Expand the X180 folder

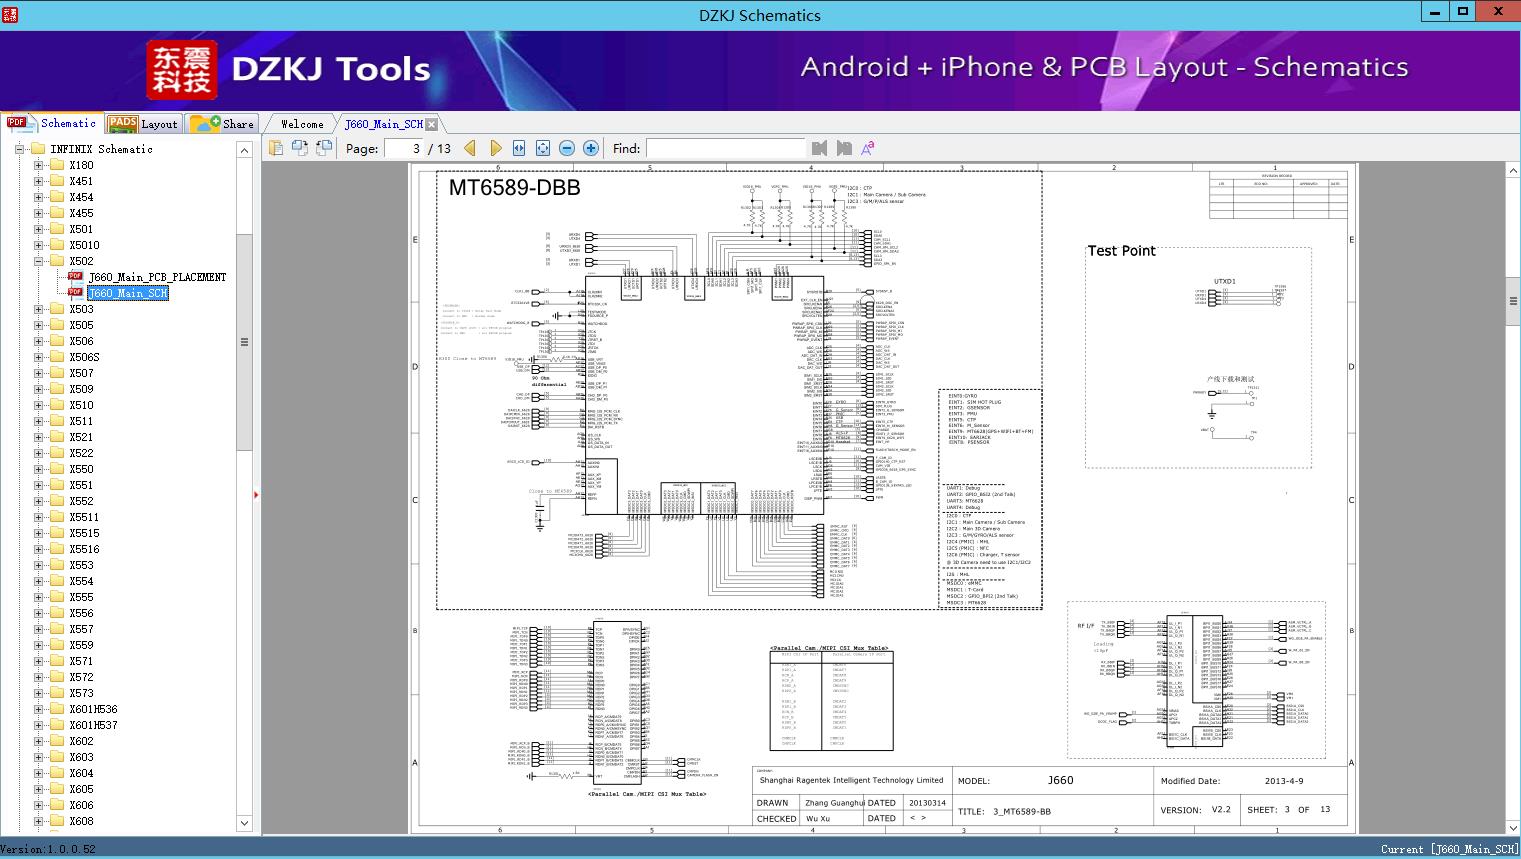tap(39, 165)
